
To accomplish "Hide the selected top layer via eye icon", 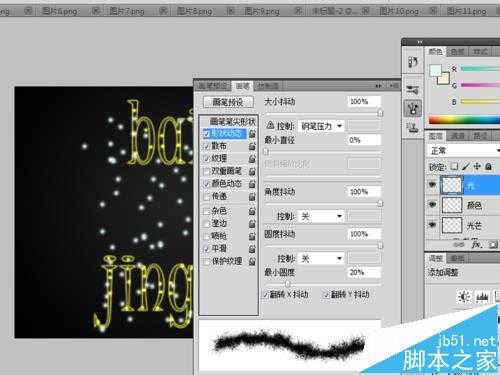I will pos(432,184).
